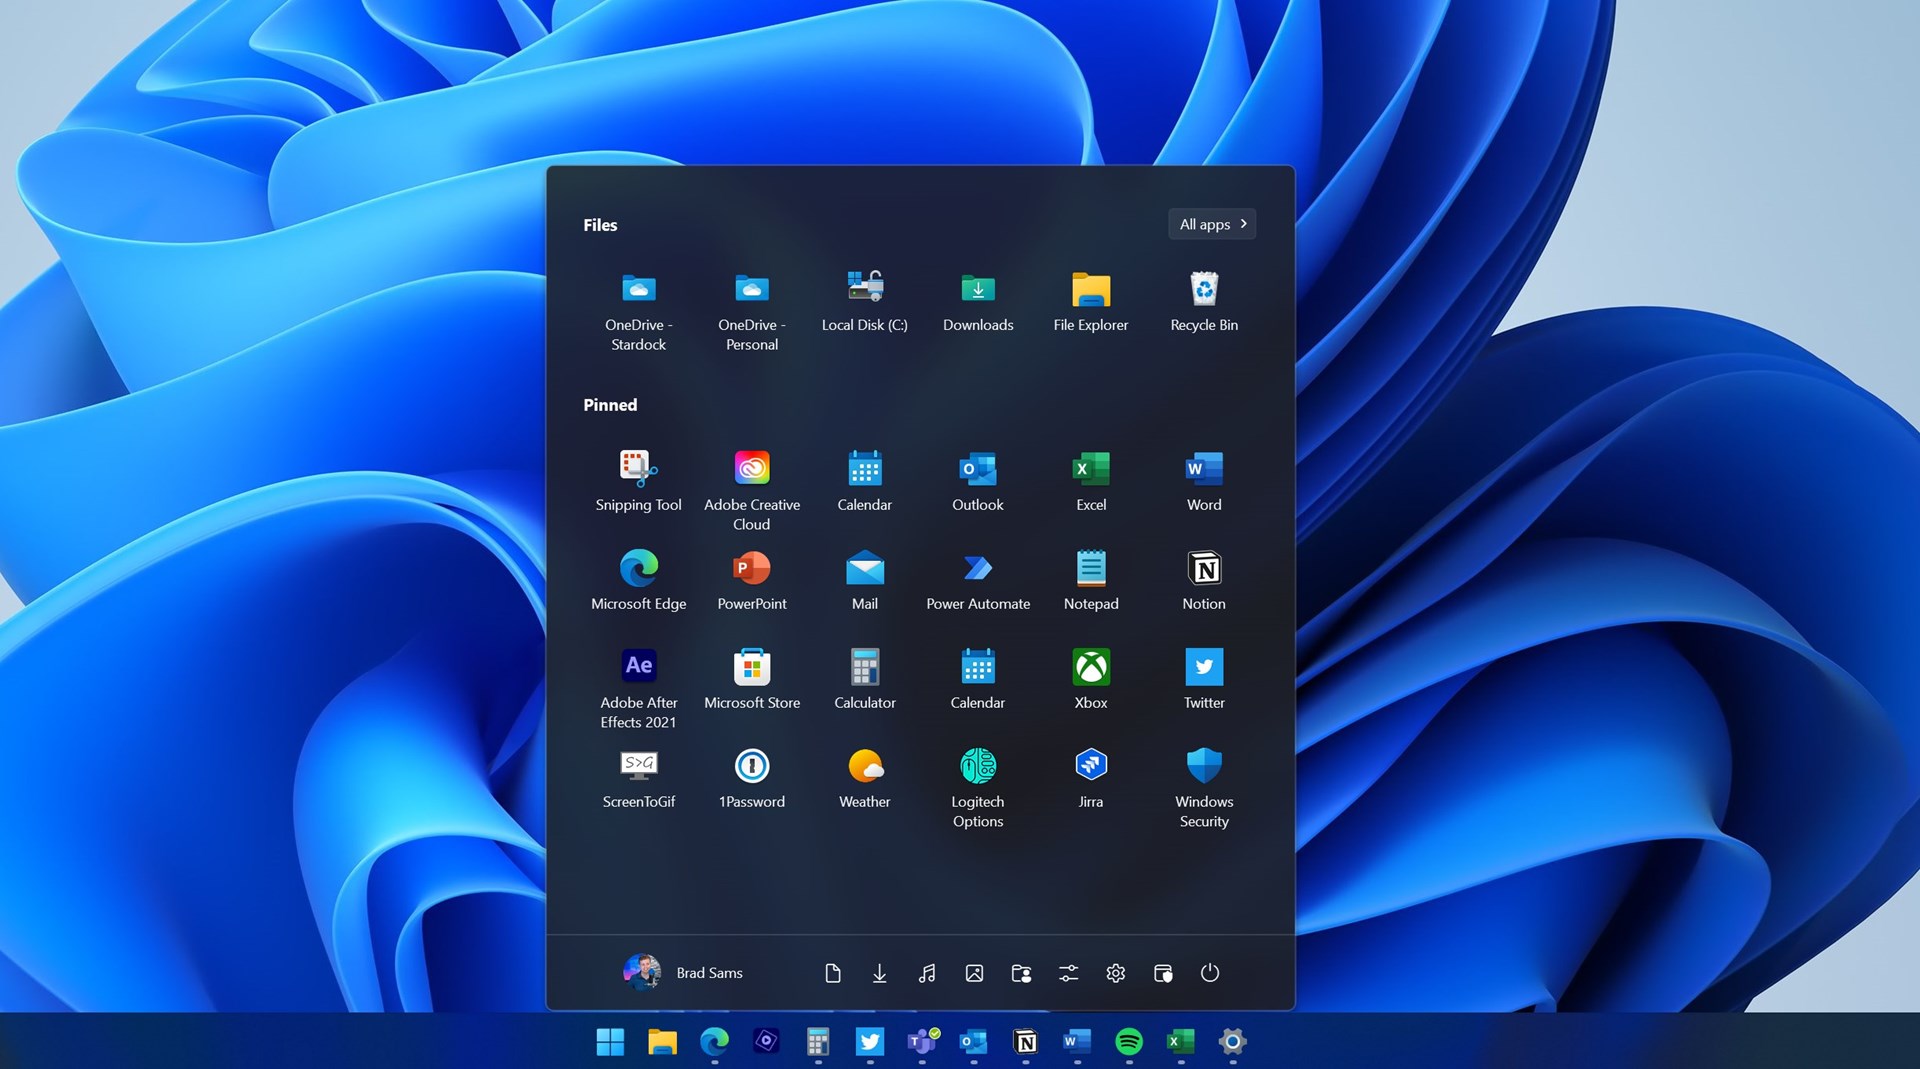Open the folder-with-dot shortcut in start footer
1920x1069 pixels.
point(1021,973)
